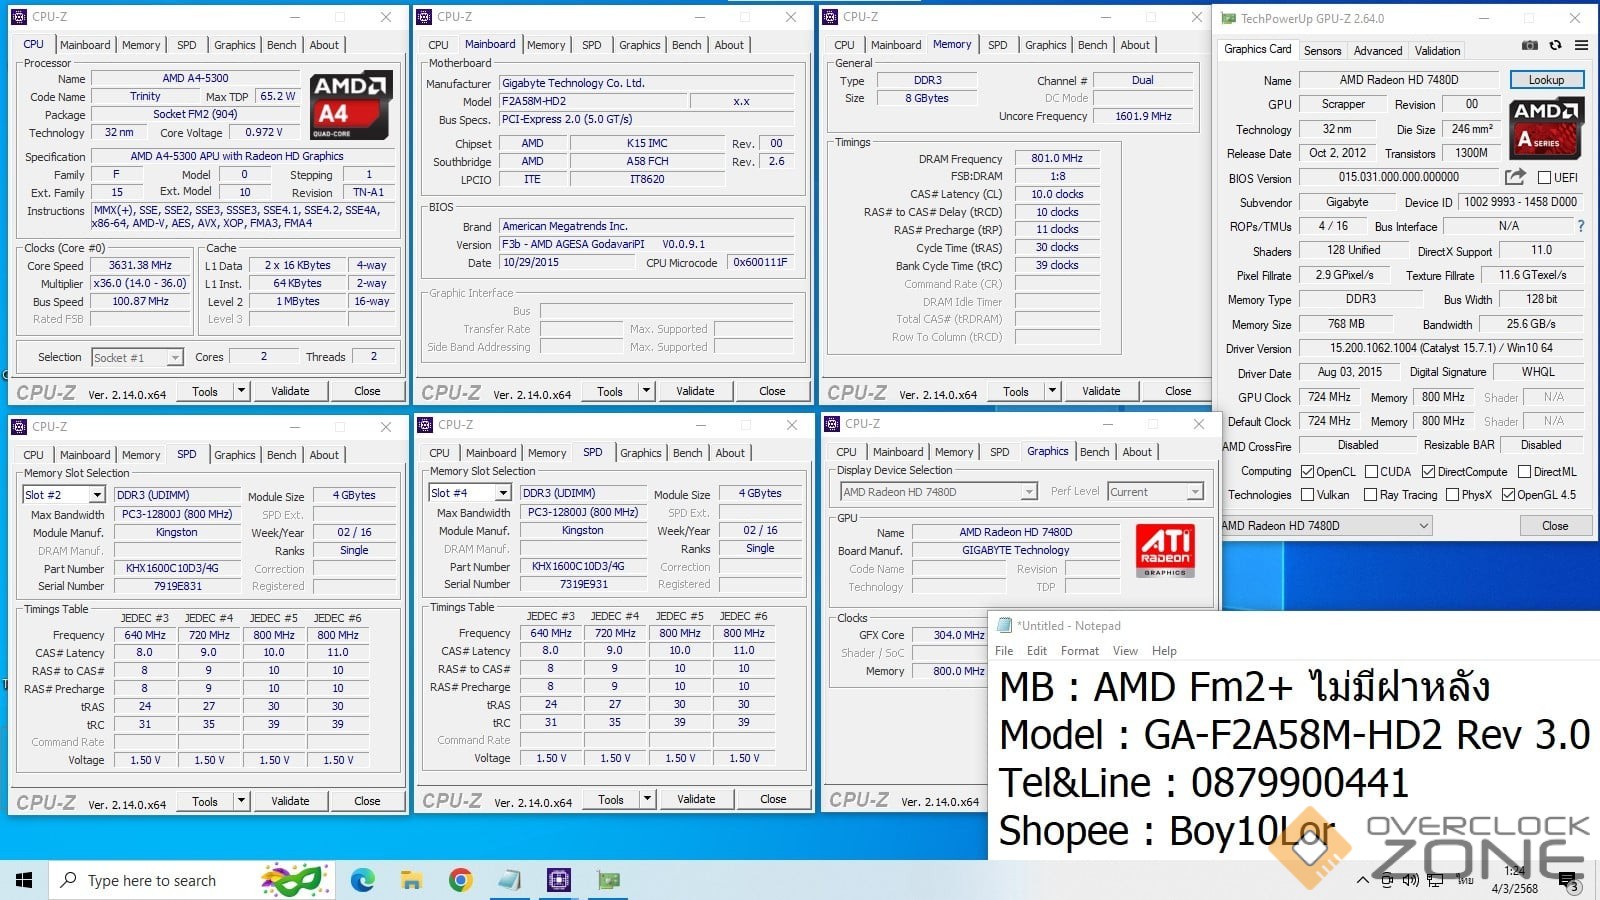Open the GPU selector dropdown in GPU-Z

pos(1423,526)
